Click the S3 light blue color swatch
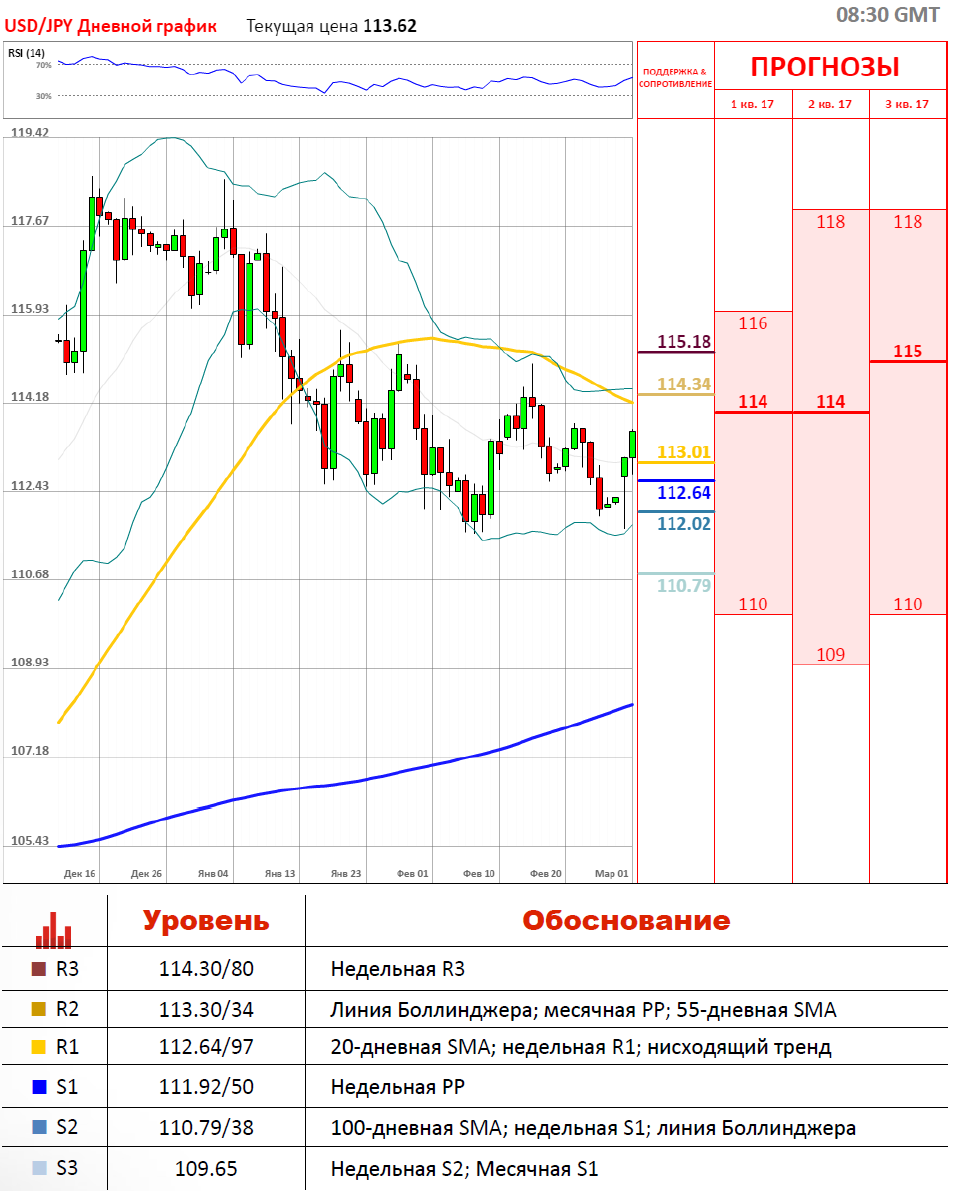Screen dimensions: 964x1191 click(39, 1167)
